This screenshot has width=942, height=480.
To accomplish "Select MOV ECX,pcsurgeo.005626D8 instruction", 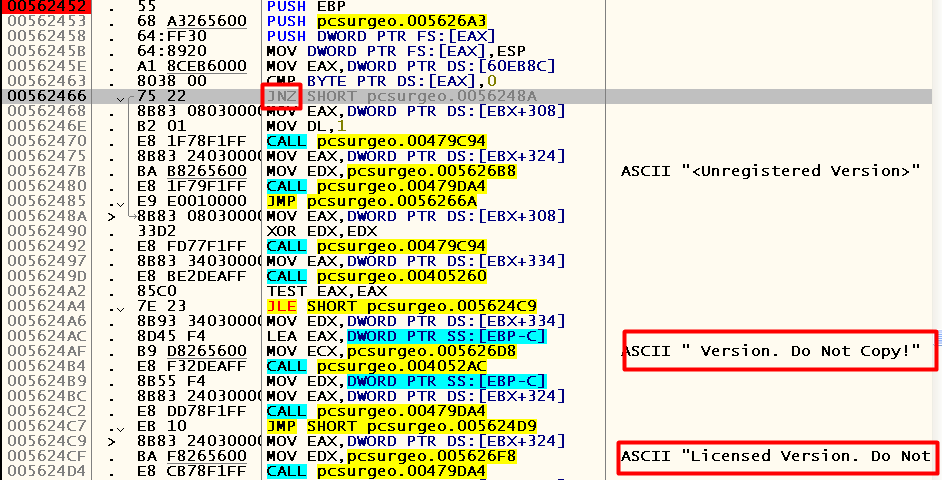I will 392,351.
